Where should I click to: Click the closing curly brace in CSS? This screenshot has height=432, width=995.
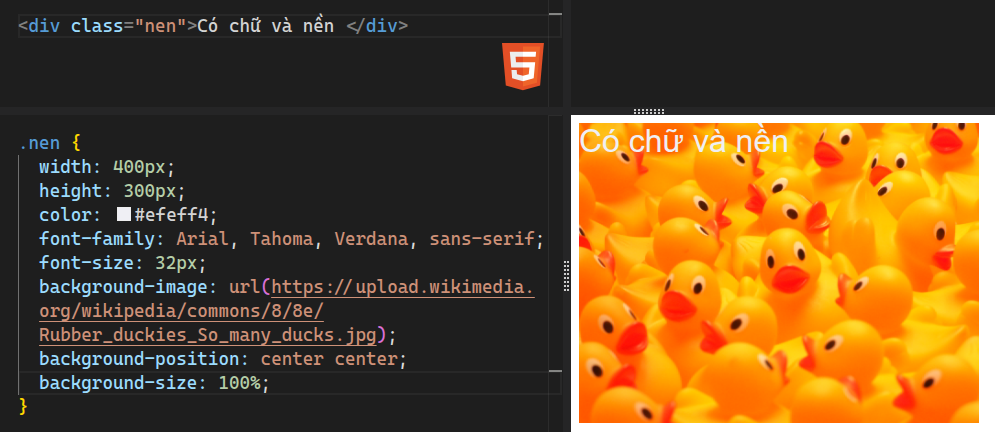[x=24, y=406]
